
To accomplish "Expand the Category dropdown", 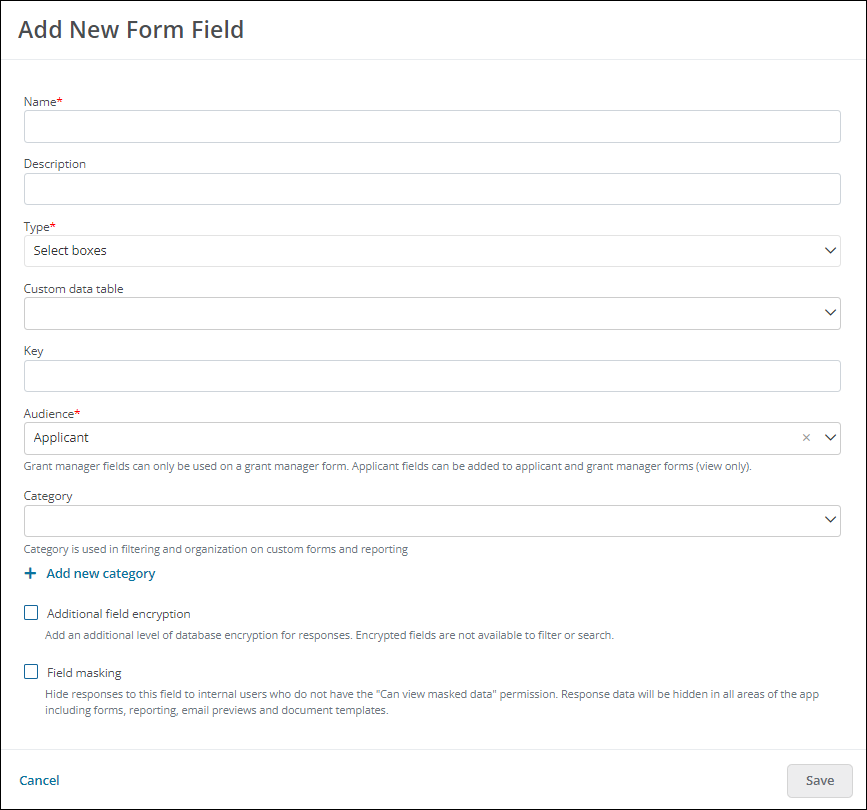I will pyautogui.click(x=432, y=521).
